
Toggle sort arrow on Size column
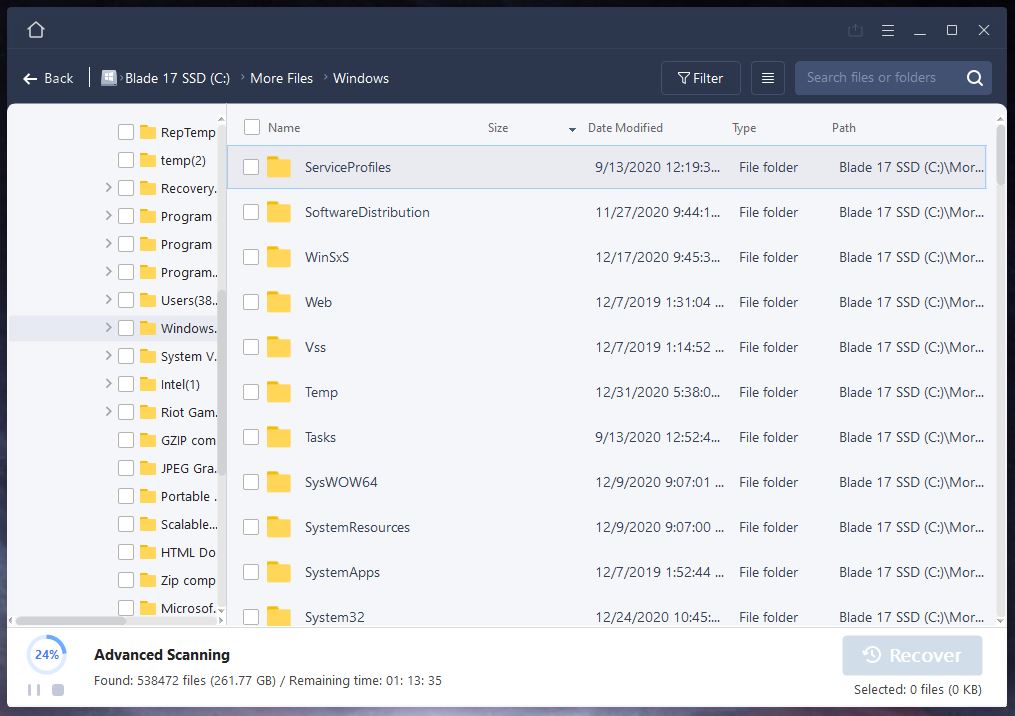coord(572,129)
